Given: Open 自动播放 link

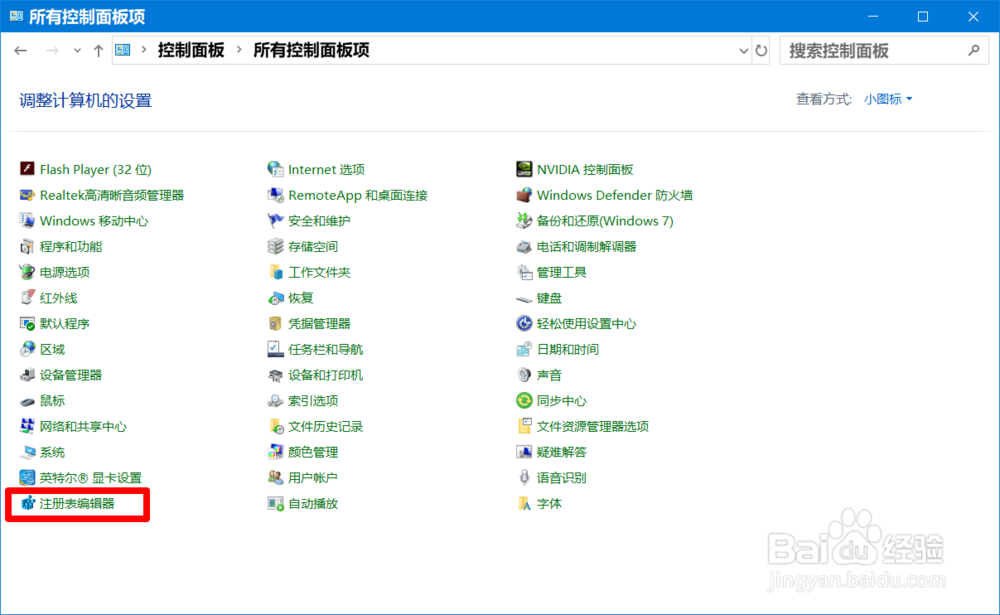Looking at the screenshot, I should tap(313, 503).
